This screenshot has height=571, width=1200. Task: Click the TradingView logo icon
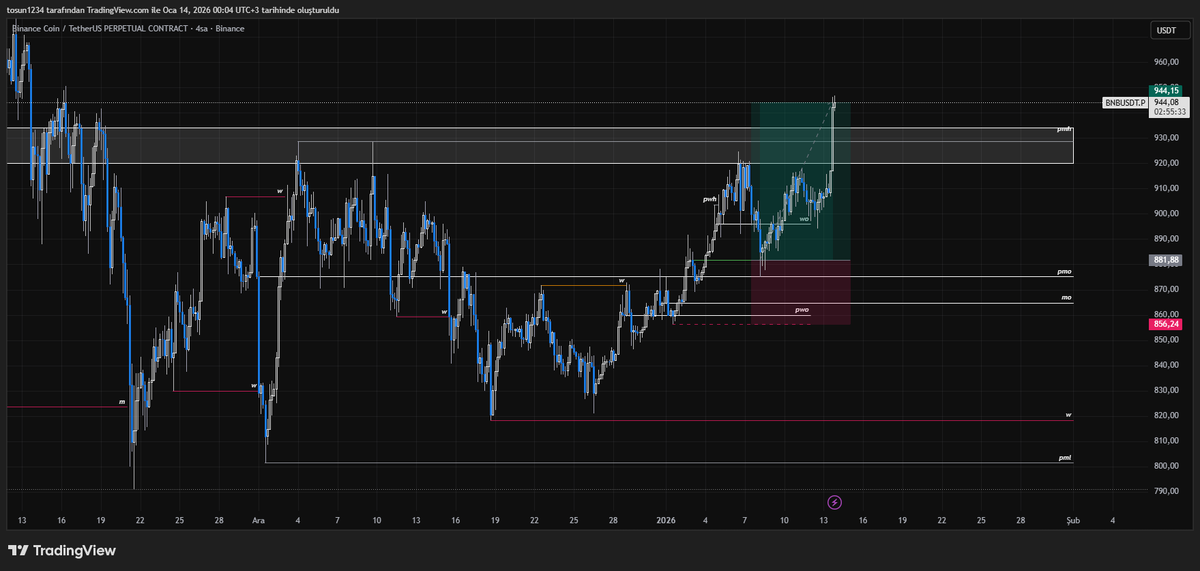pos(18,551)
